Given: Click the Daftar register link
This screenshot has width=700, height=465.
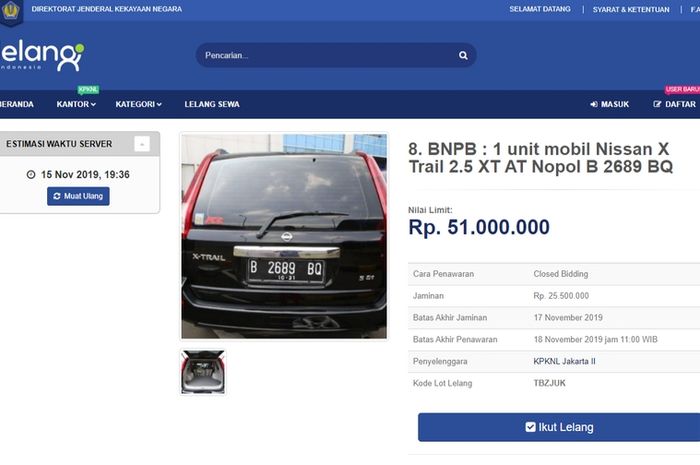Looking at the screenshot, I should tap(675, 104).
